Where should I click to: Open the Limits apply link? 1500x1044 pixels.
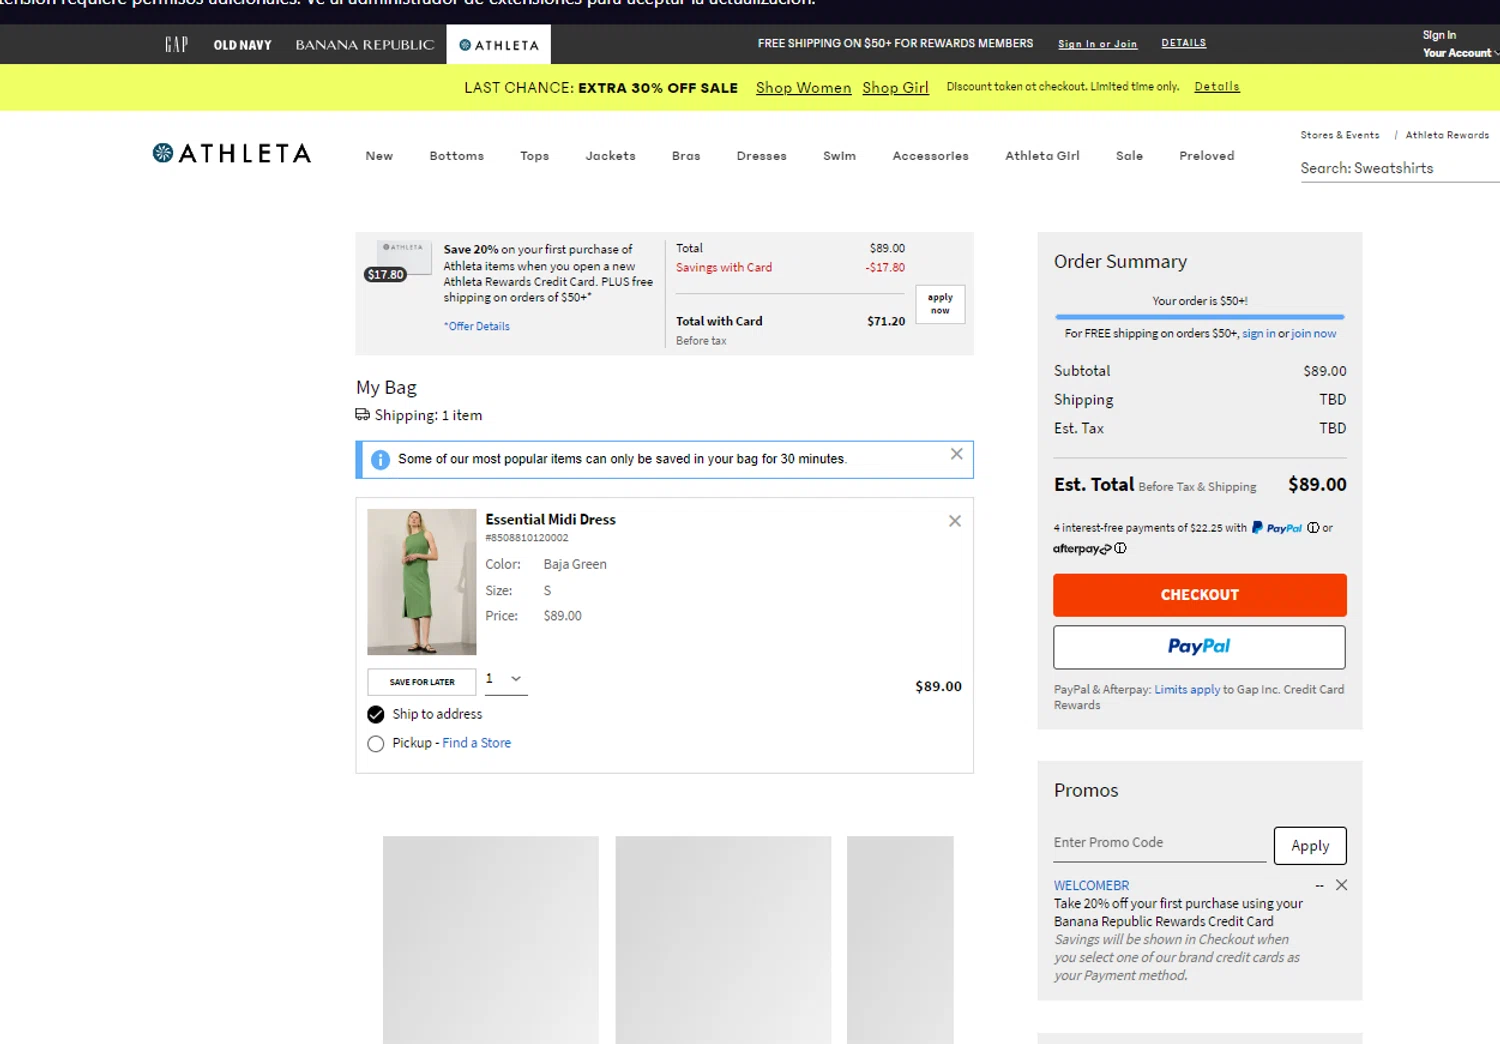(1188, 690)
